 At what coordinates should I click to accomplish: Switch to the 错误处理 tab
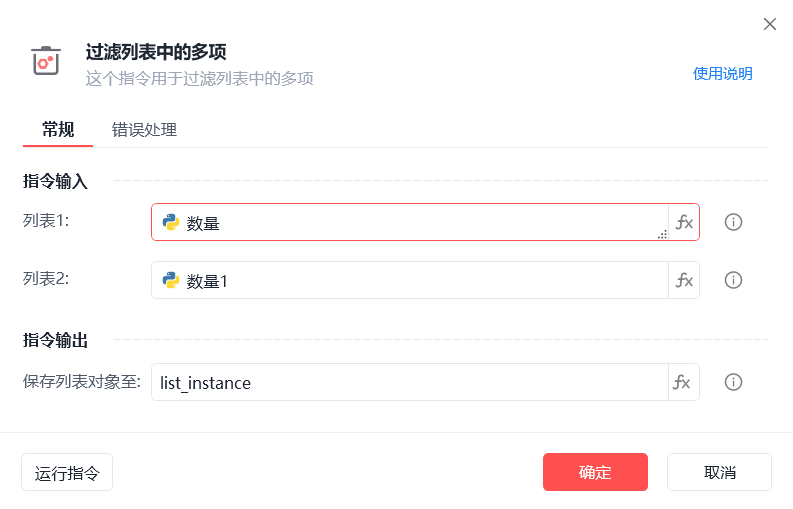coord(144,130)
